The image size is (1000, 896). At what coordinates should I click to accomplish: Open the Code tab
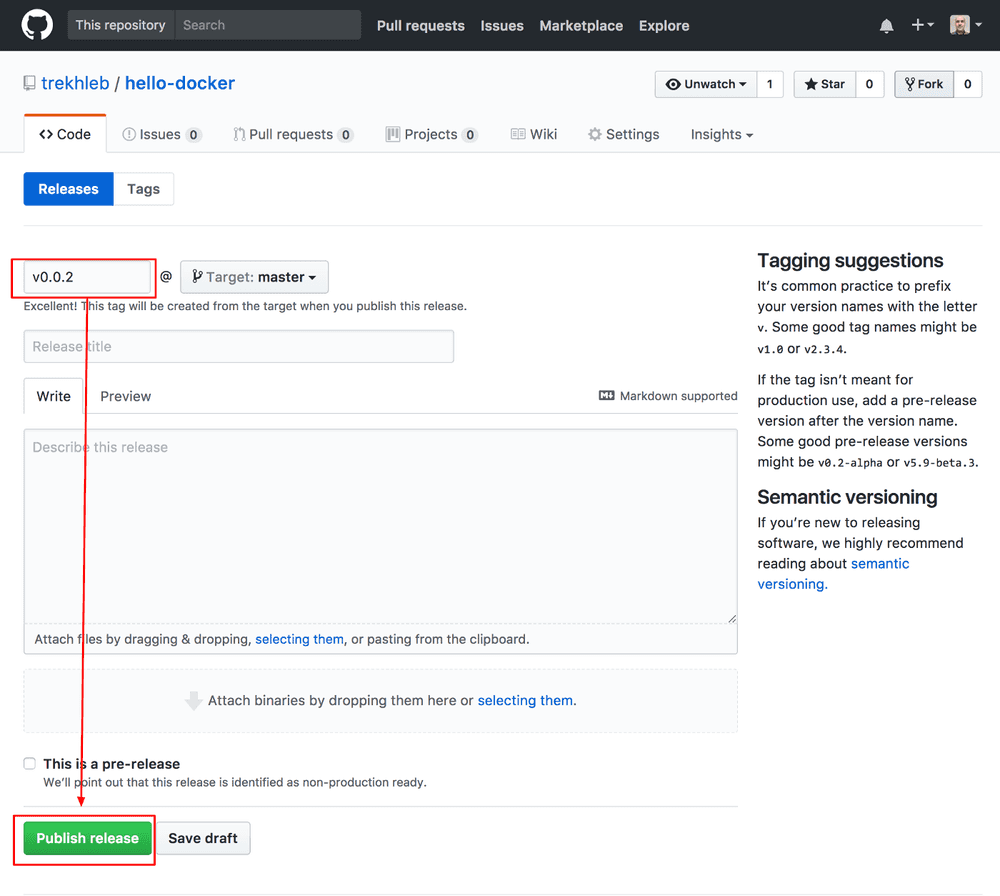point(65,135)
